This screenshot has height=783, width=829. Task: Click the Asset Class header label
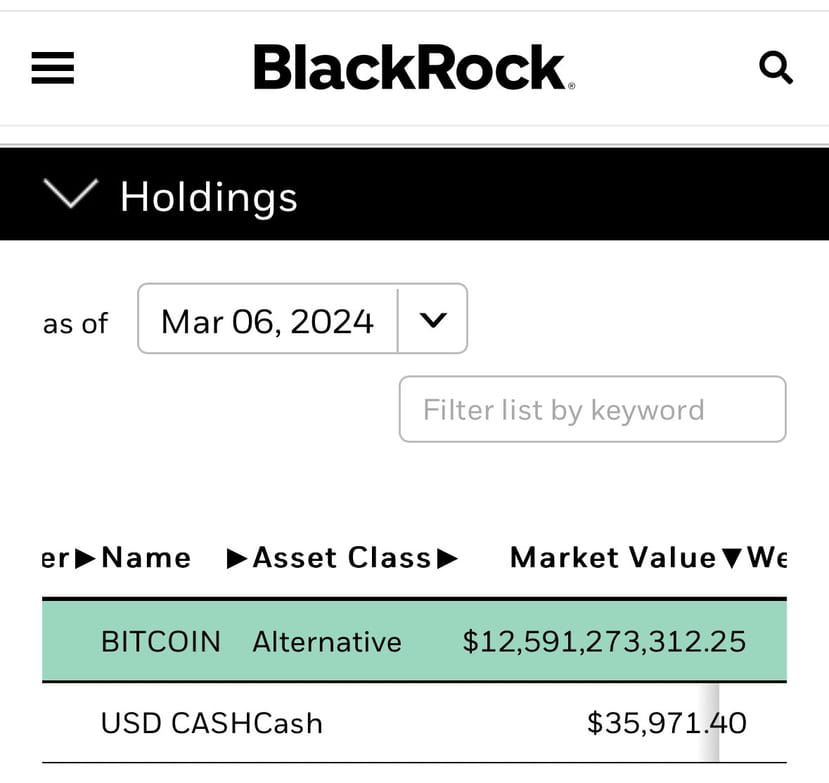coord(345,558)
